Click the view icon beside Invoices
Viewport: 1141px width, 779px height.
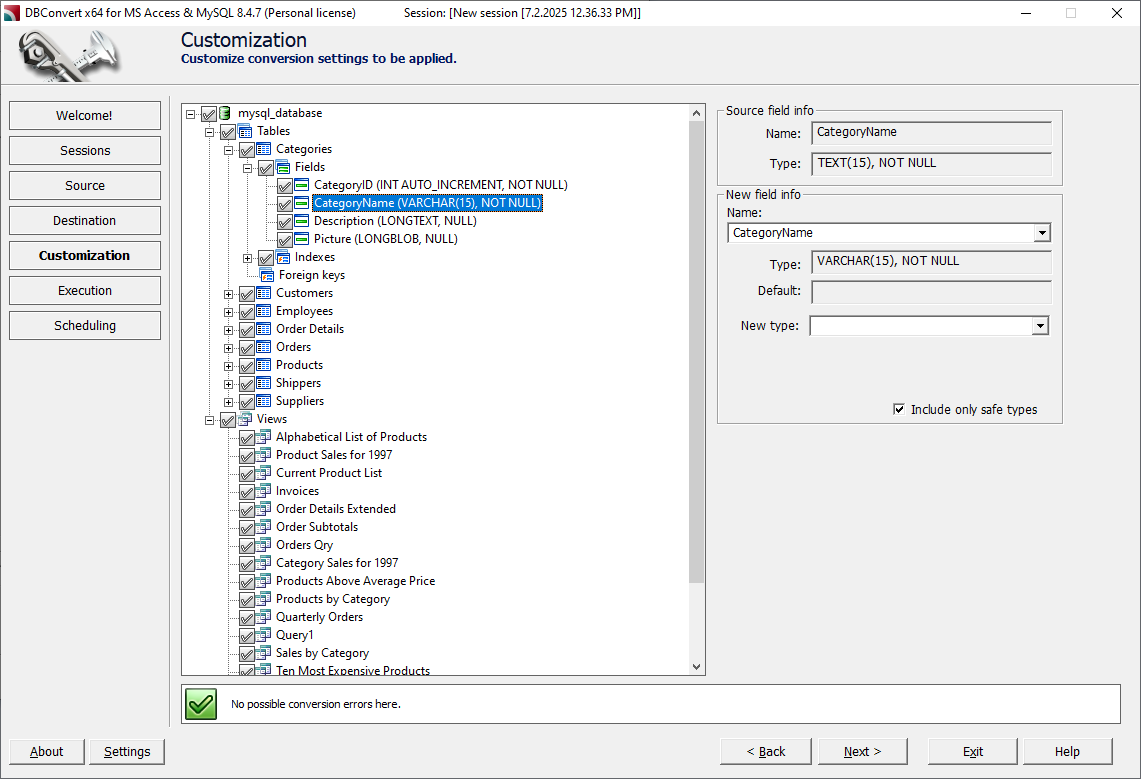click(x=263, y=490)
